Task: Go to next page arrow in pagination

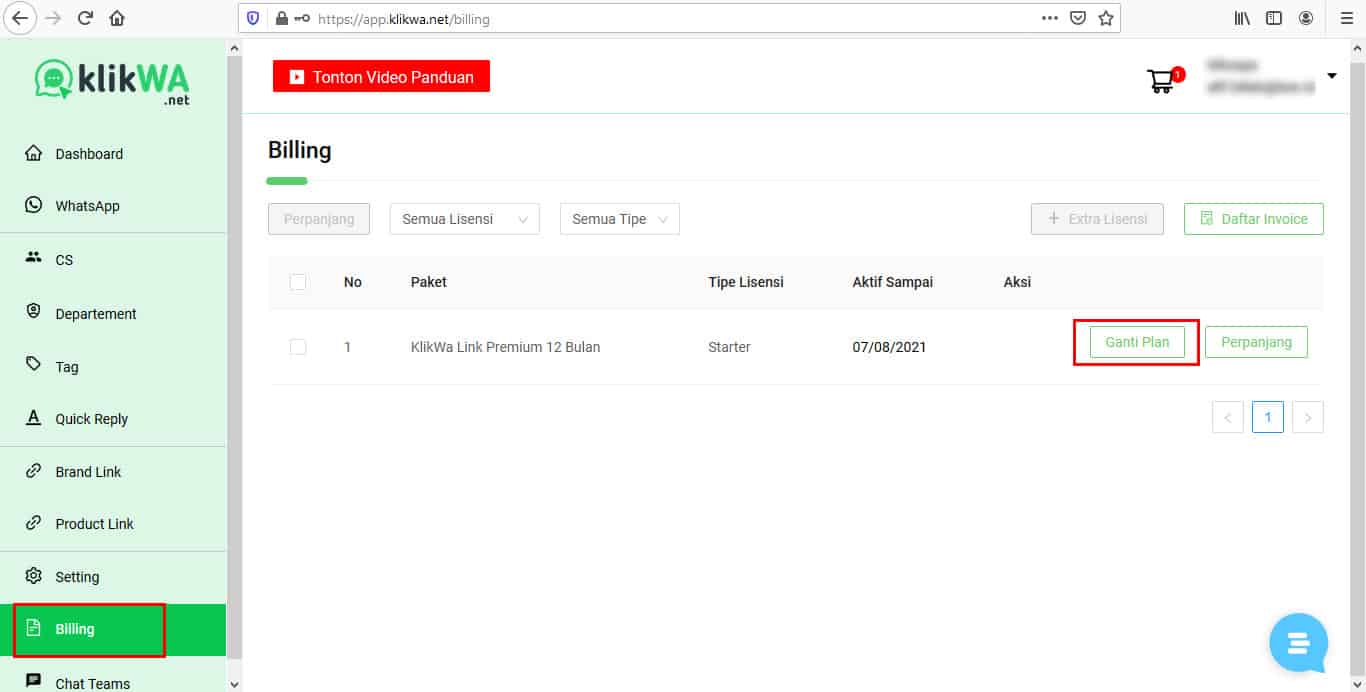Action: pos(1308,417)
